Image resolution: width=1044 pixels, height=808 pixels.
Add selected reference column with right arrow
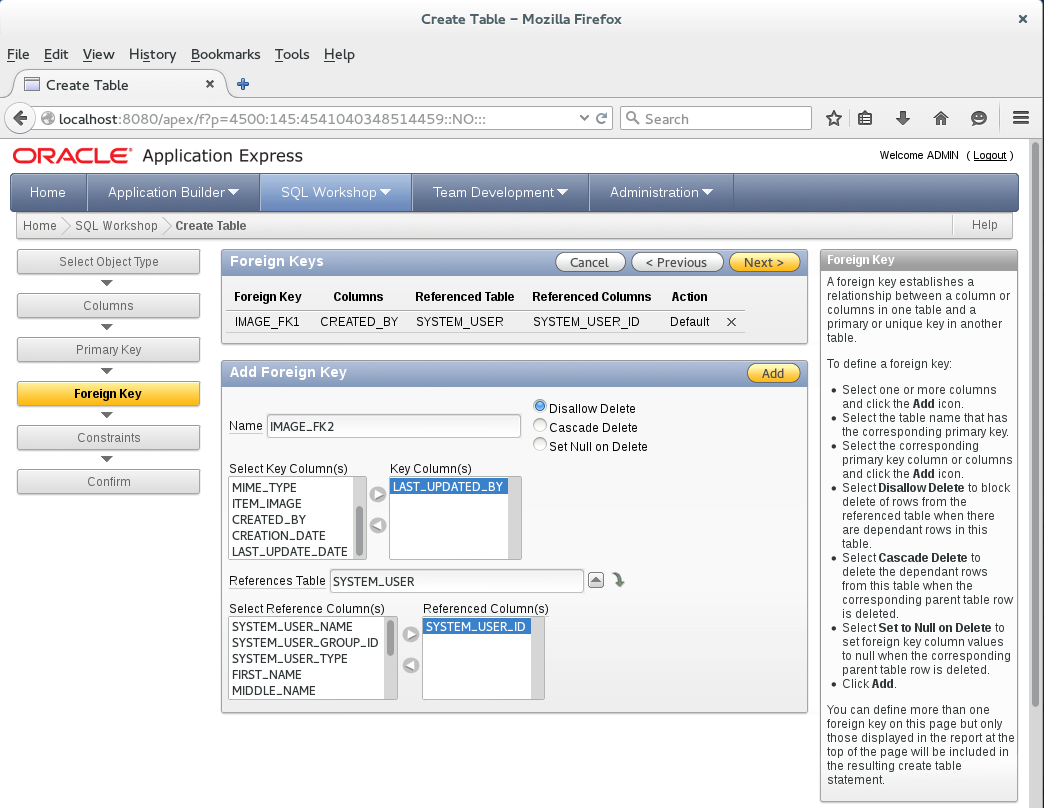click(411, 634)
